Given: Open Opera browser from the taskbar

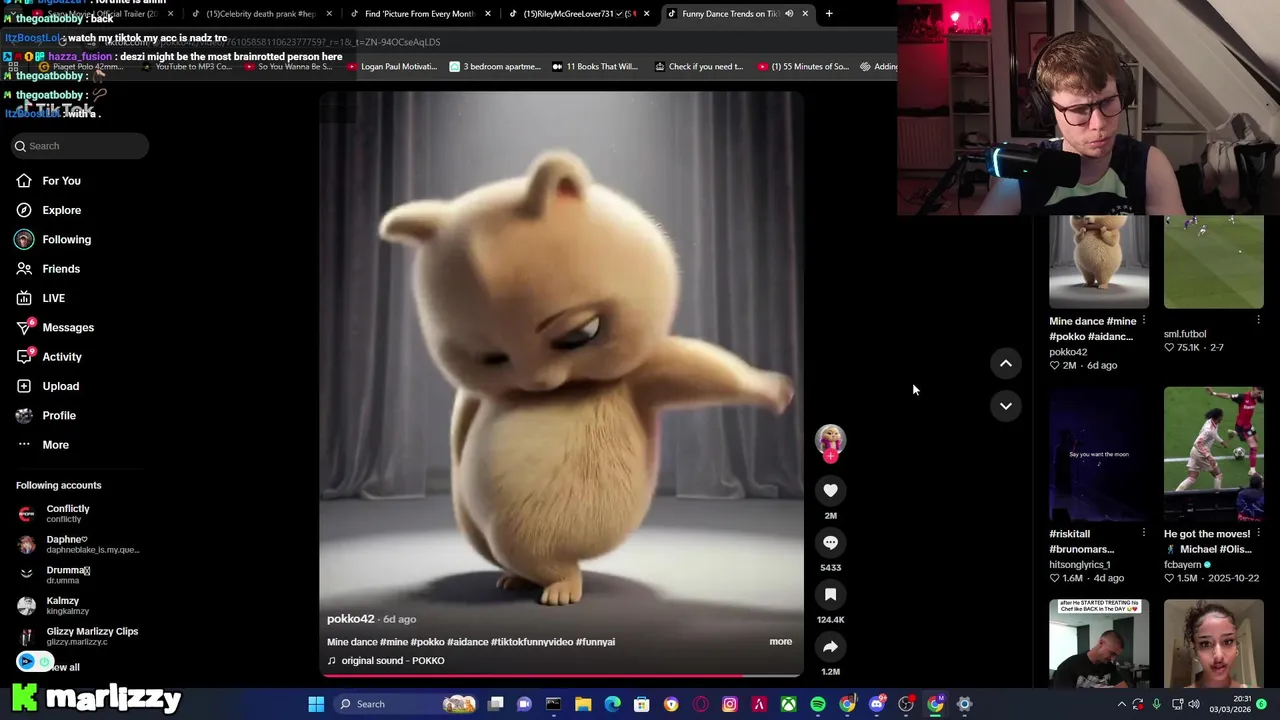Looking at the screenshot, I should tap(700, 704).
